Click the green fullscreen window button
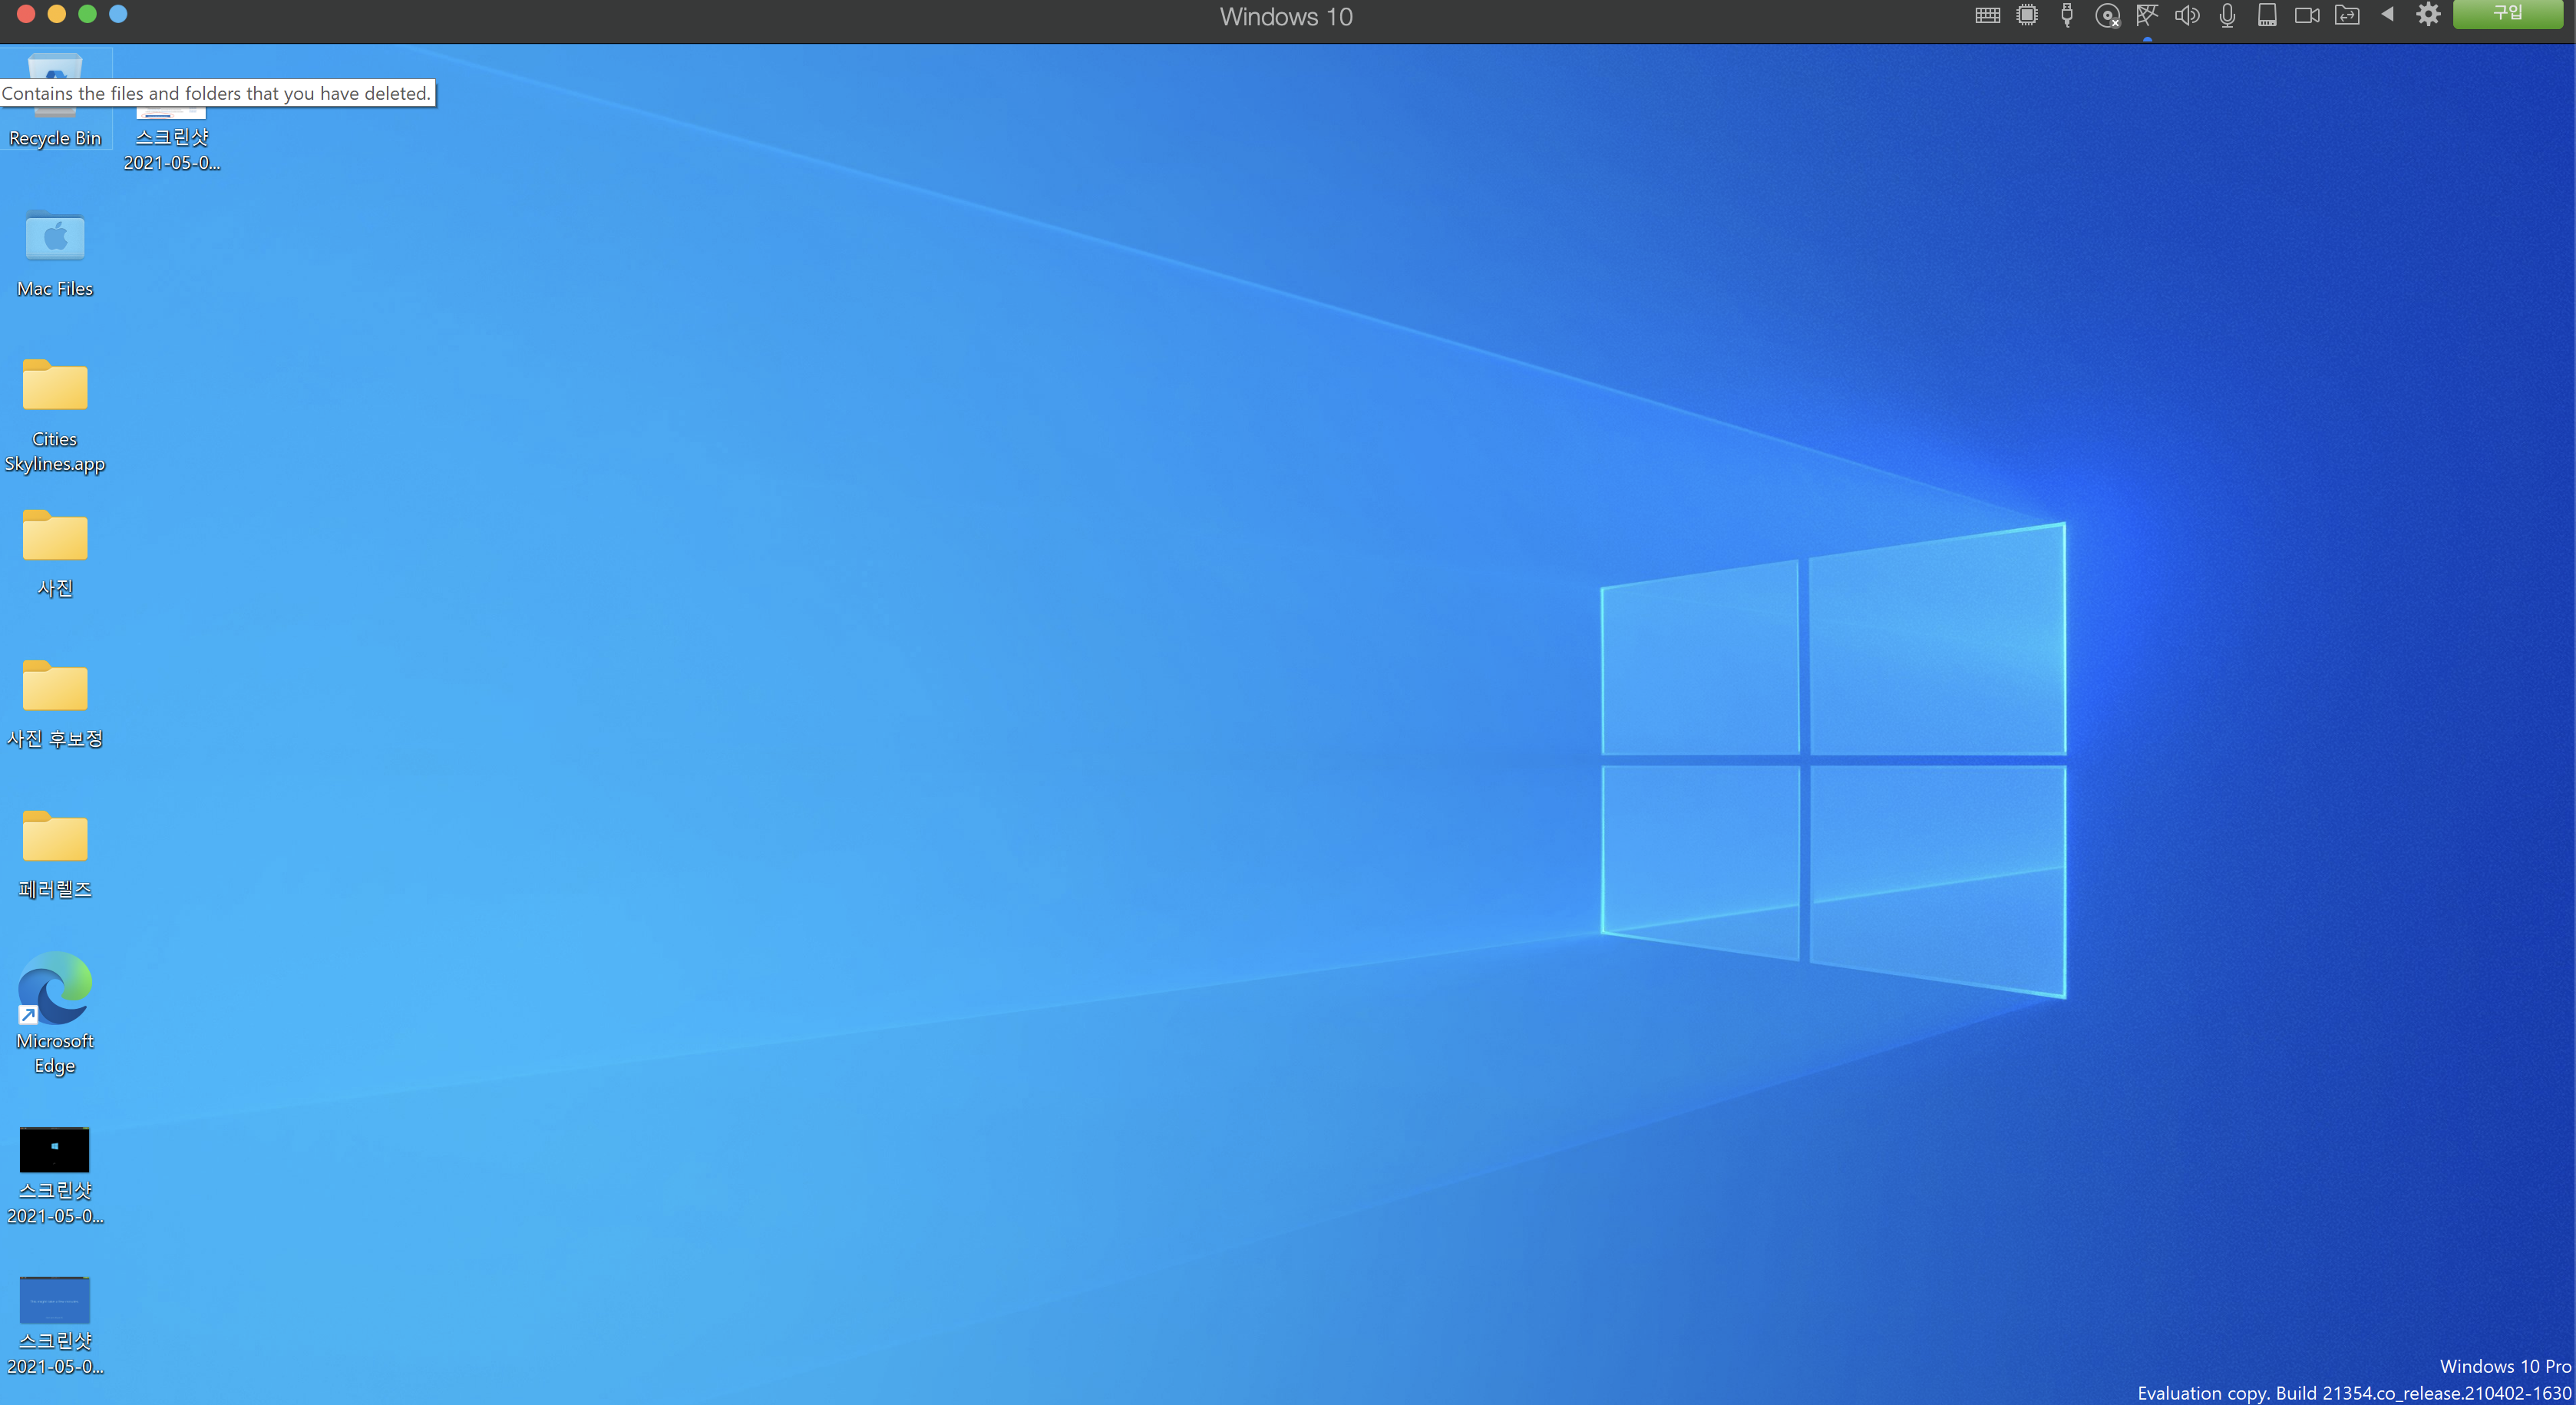The image size is (2576, 1405). click(x=87, y=14)
